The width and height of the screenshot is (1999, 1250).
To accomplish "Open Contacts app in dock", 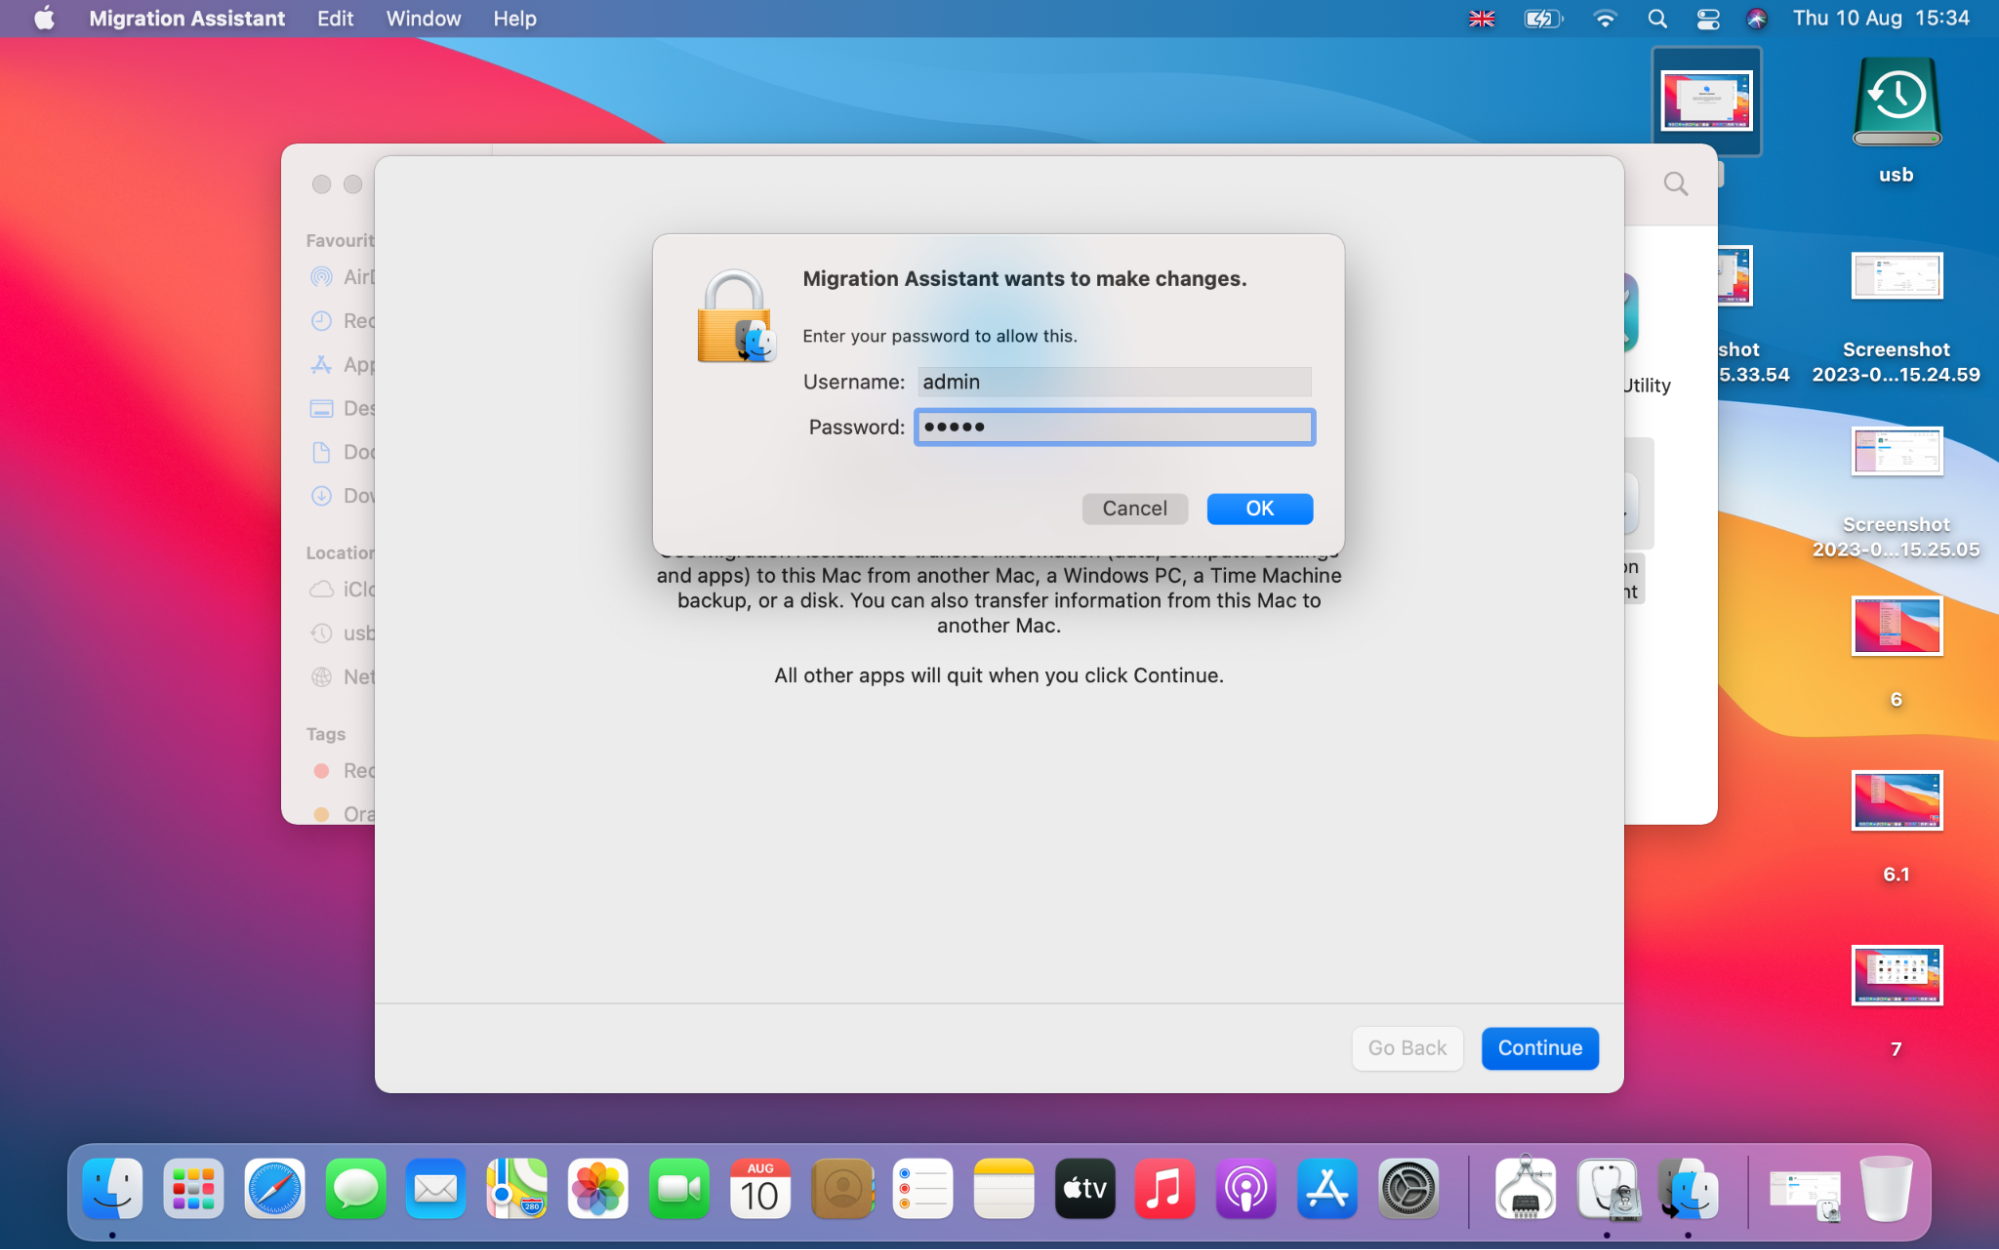I will coord(842,1188).
